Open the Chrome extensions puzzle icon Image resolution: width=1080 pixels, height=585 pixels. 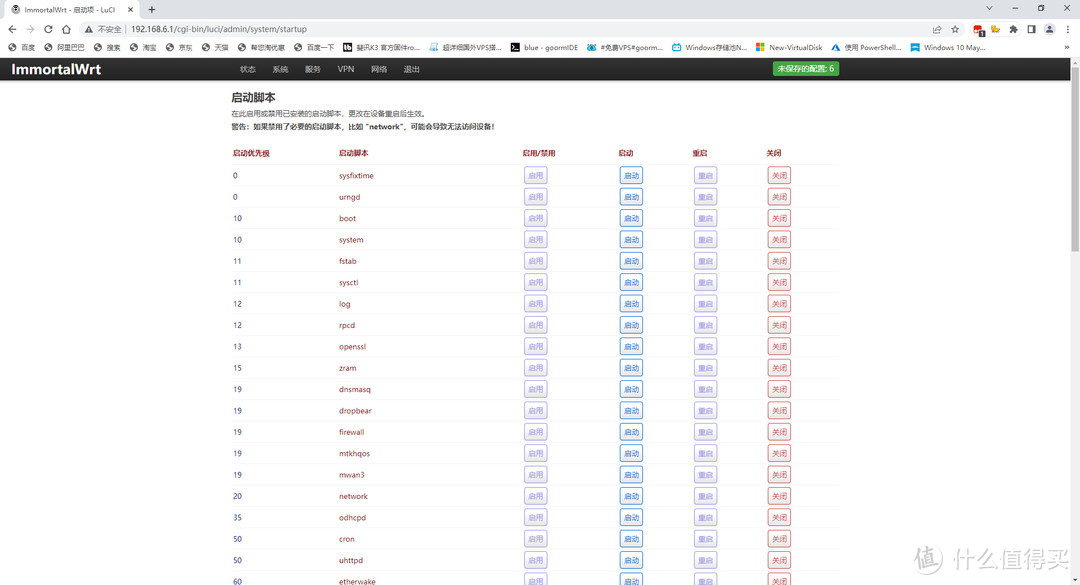(x=1013, y=29)
